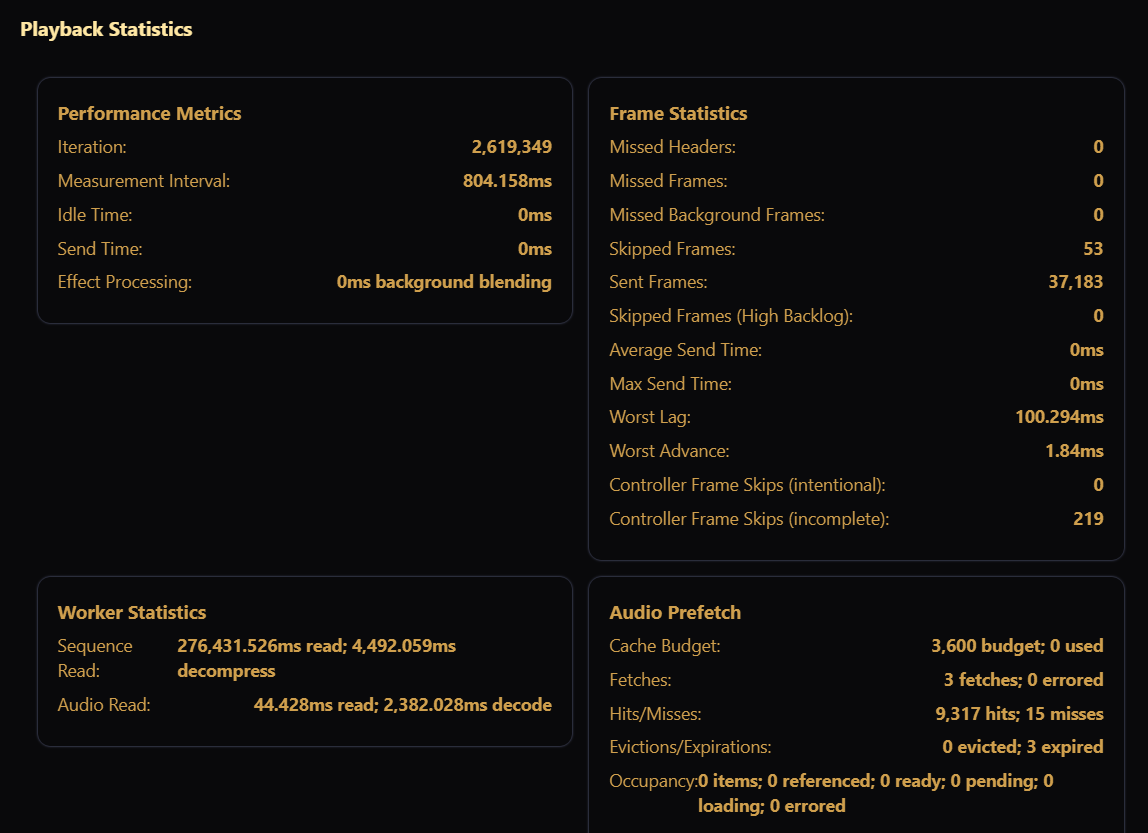
Task: Click the Iteration label
Action: click(92, 147)
